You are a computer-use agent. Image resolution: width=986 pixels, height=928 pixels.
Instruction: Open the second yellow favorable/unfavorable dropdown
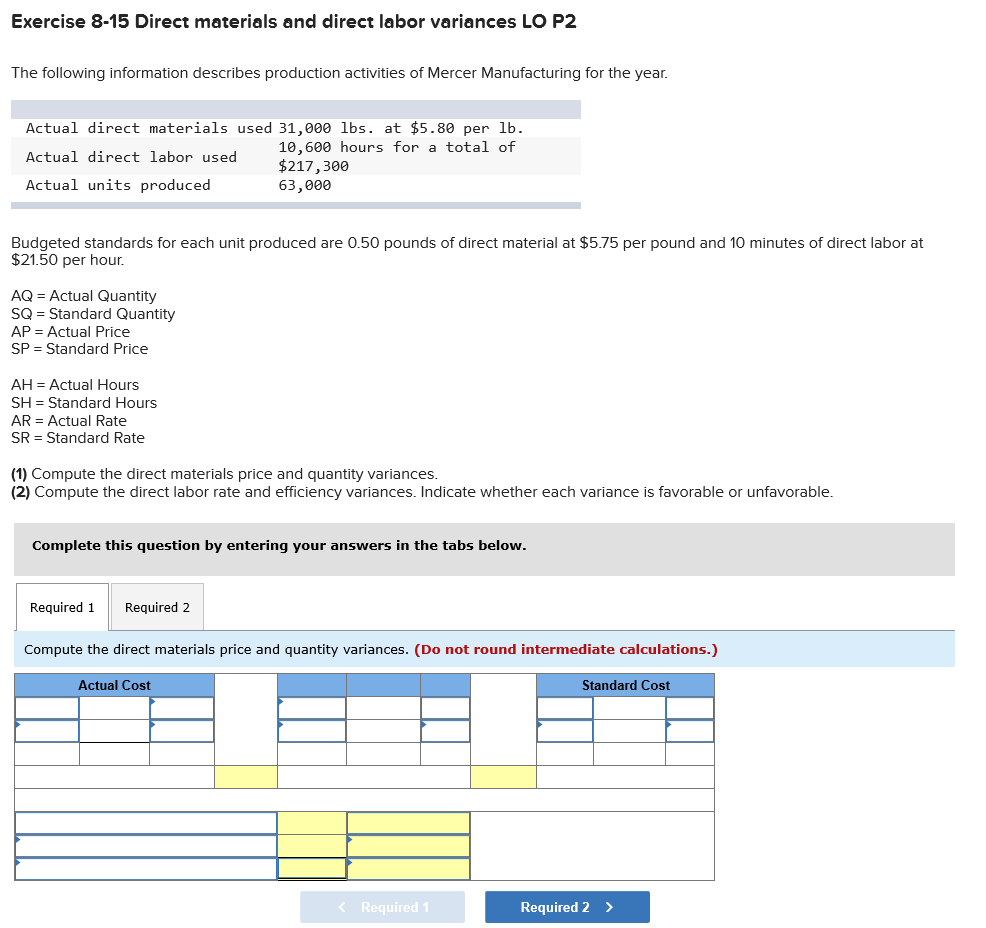409,846
